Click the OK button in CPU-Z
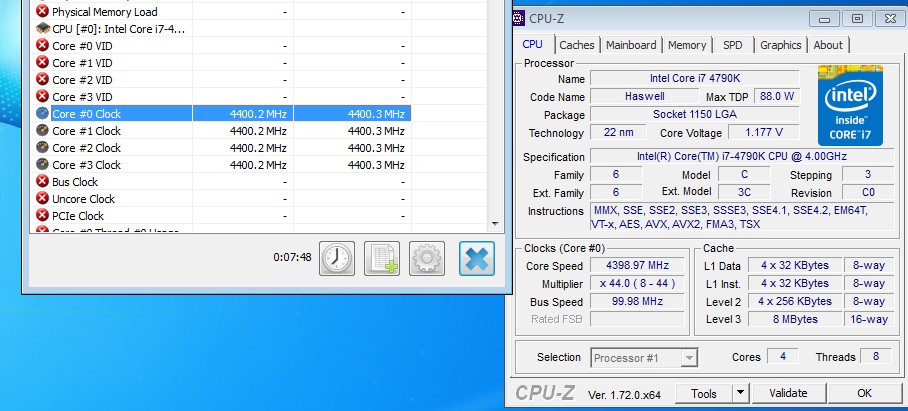 (864, 393)
